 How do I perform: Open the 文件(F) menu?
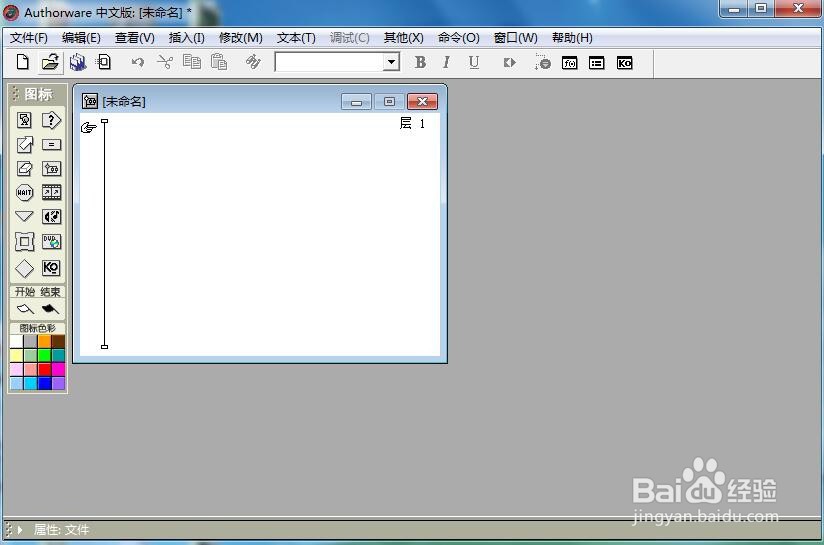pyautogui.click(x=29, y=38)
